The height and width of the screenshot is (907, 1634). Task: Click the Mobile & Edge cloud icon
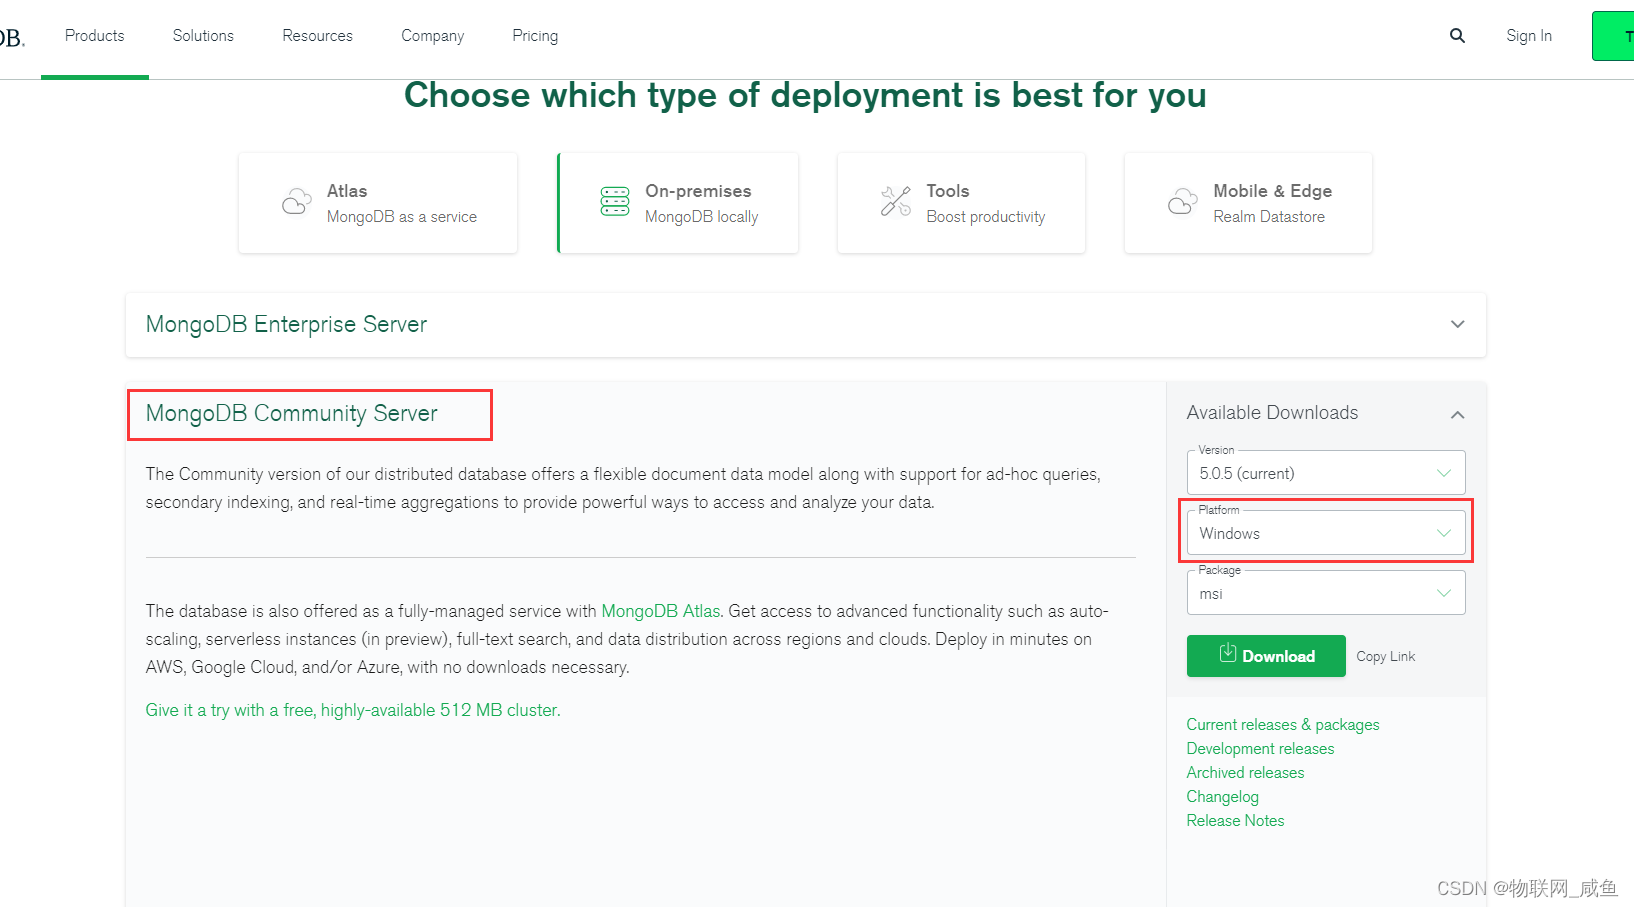[1182, 201]
